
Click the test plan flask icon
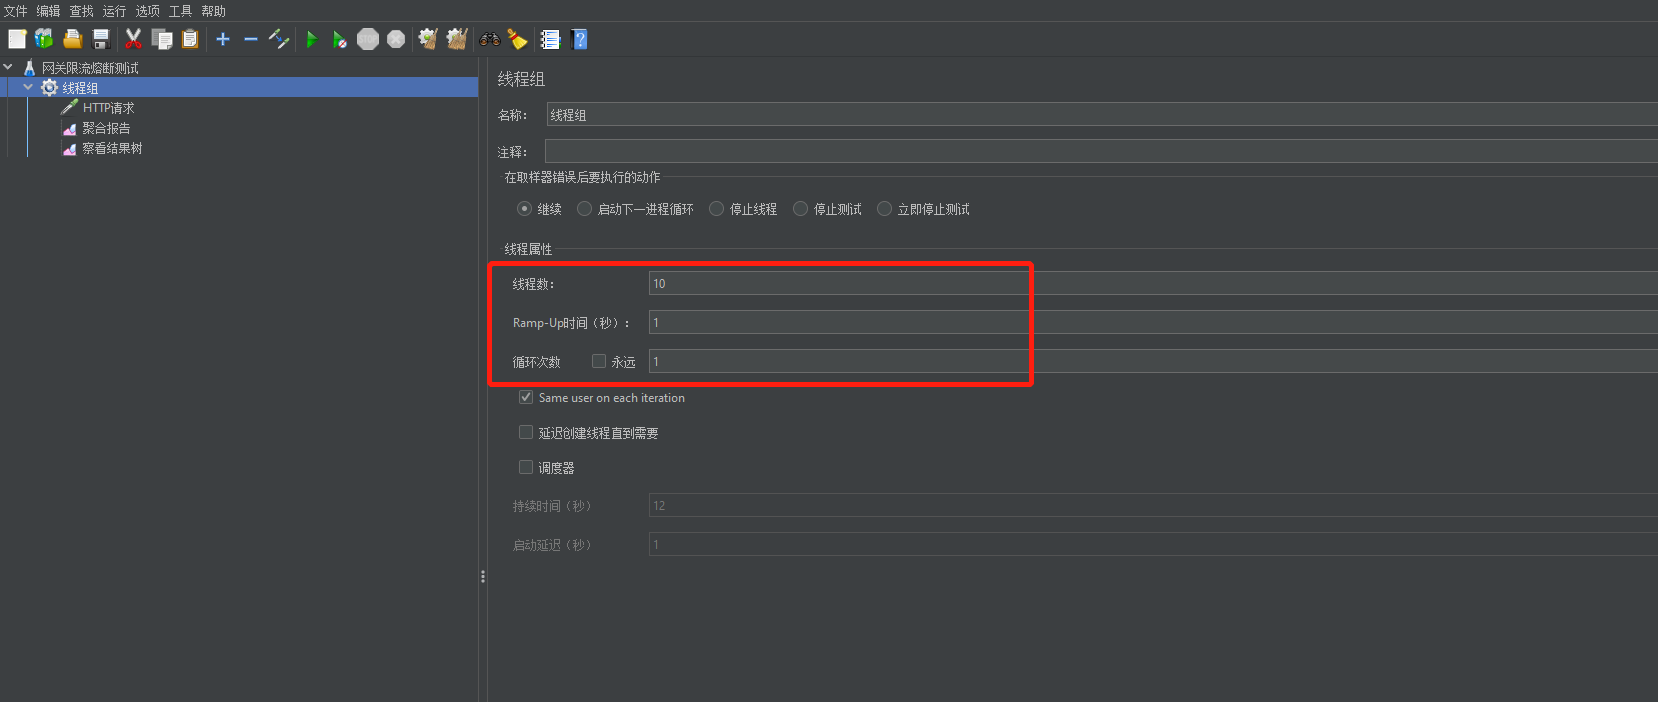click(30, 68)
